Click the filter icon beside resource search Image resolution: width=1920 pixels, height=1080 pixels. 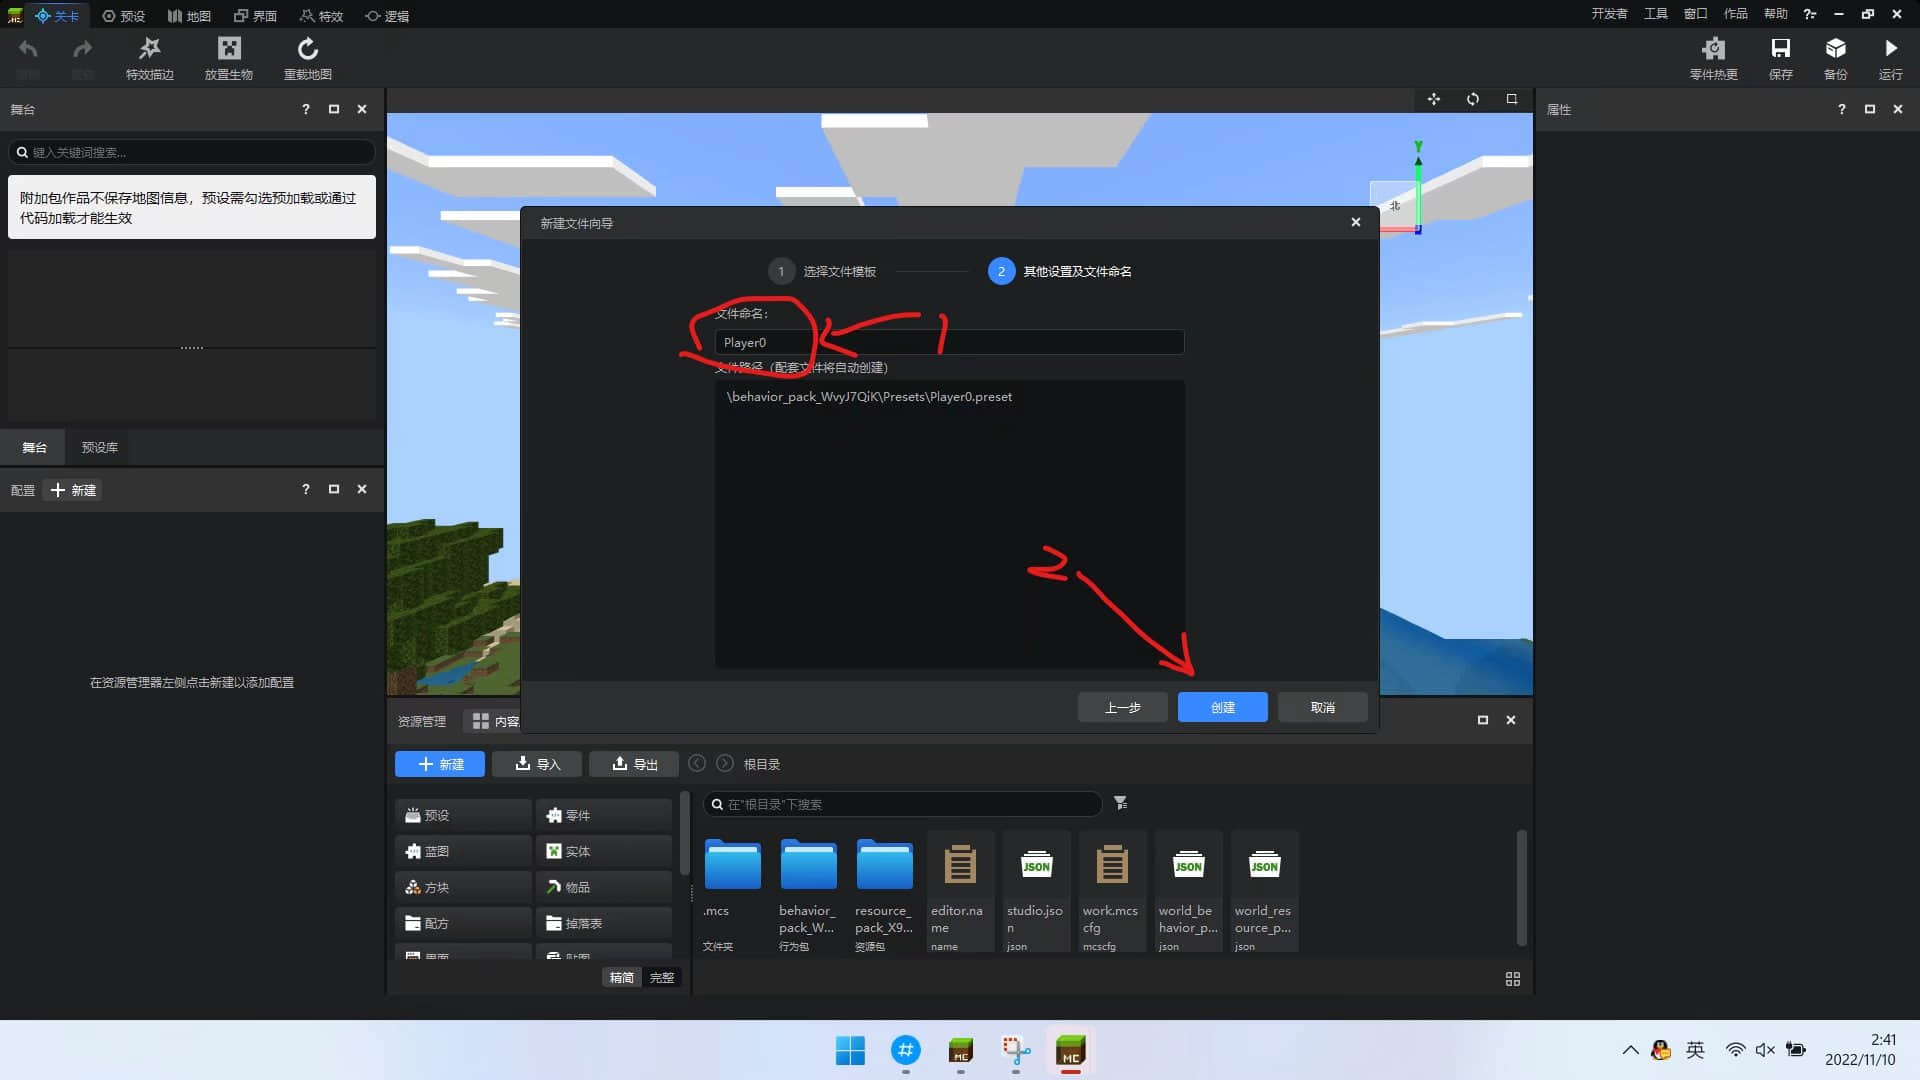click(1121, 803)
